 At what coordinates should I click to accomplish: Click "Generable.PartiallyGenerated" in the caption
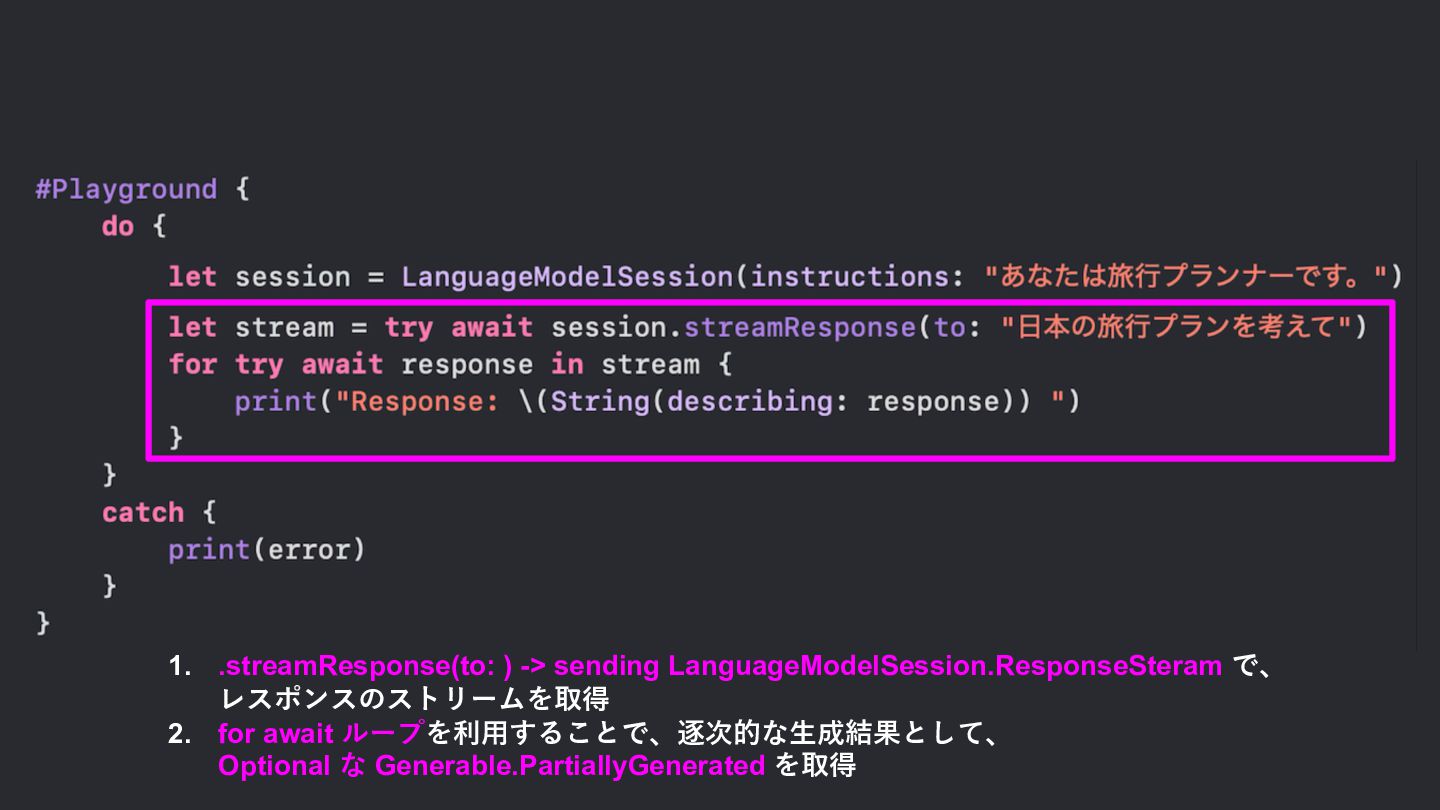(570, 766)
